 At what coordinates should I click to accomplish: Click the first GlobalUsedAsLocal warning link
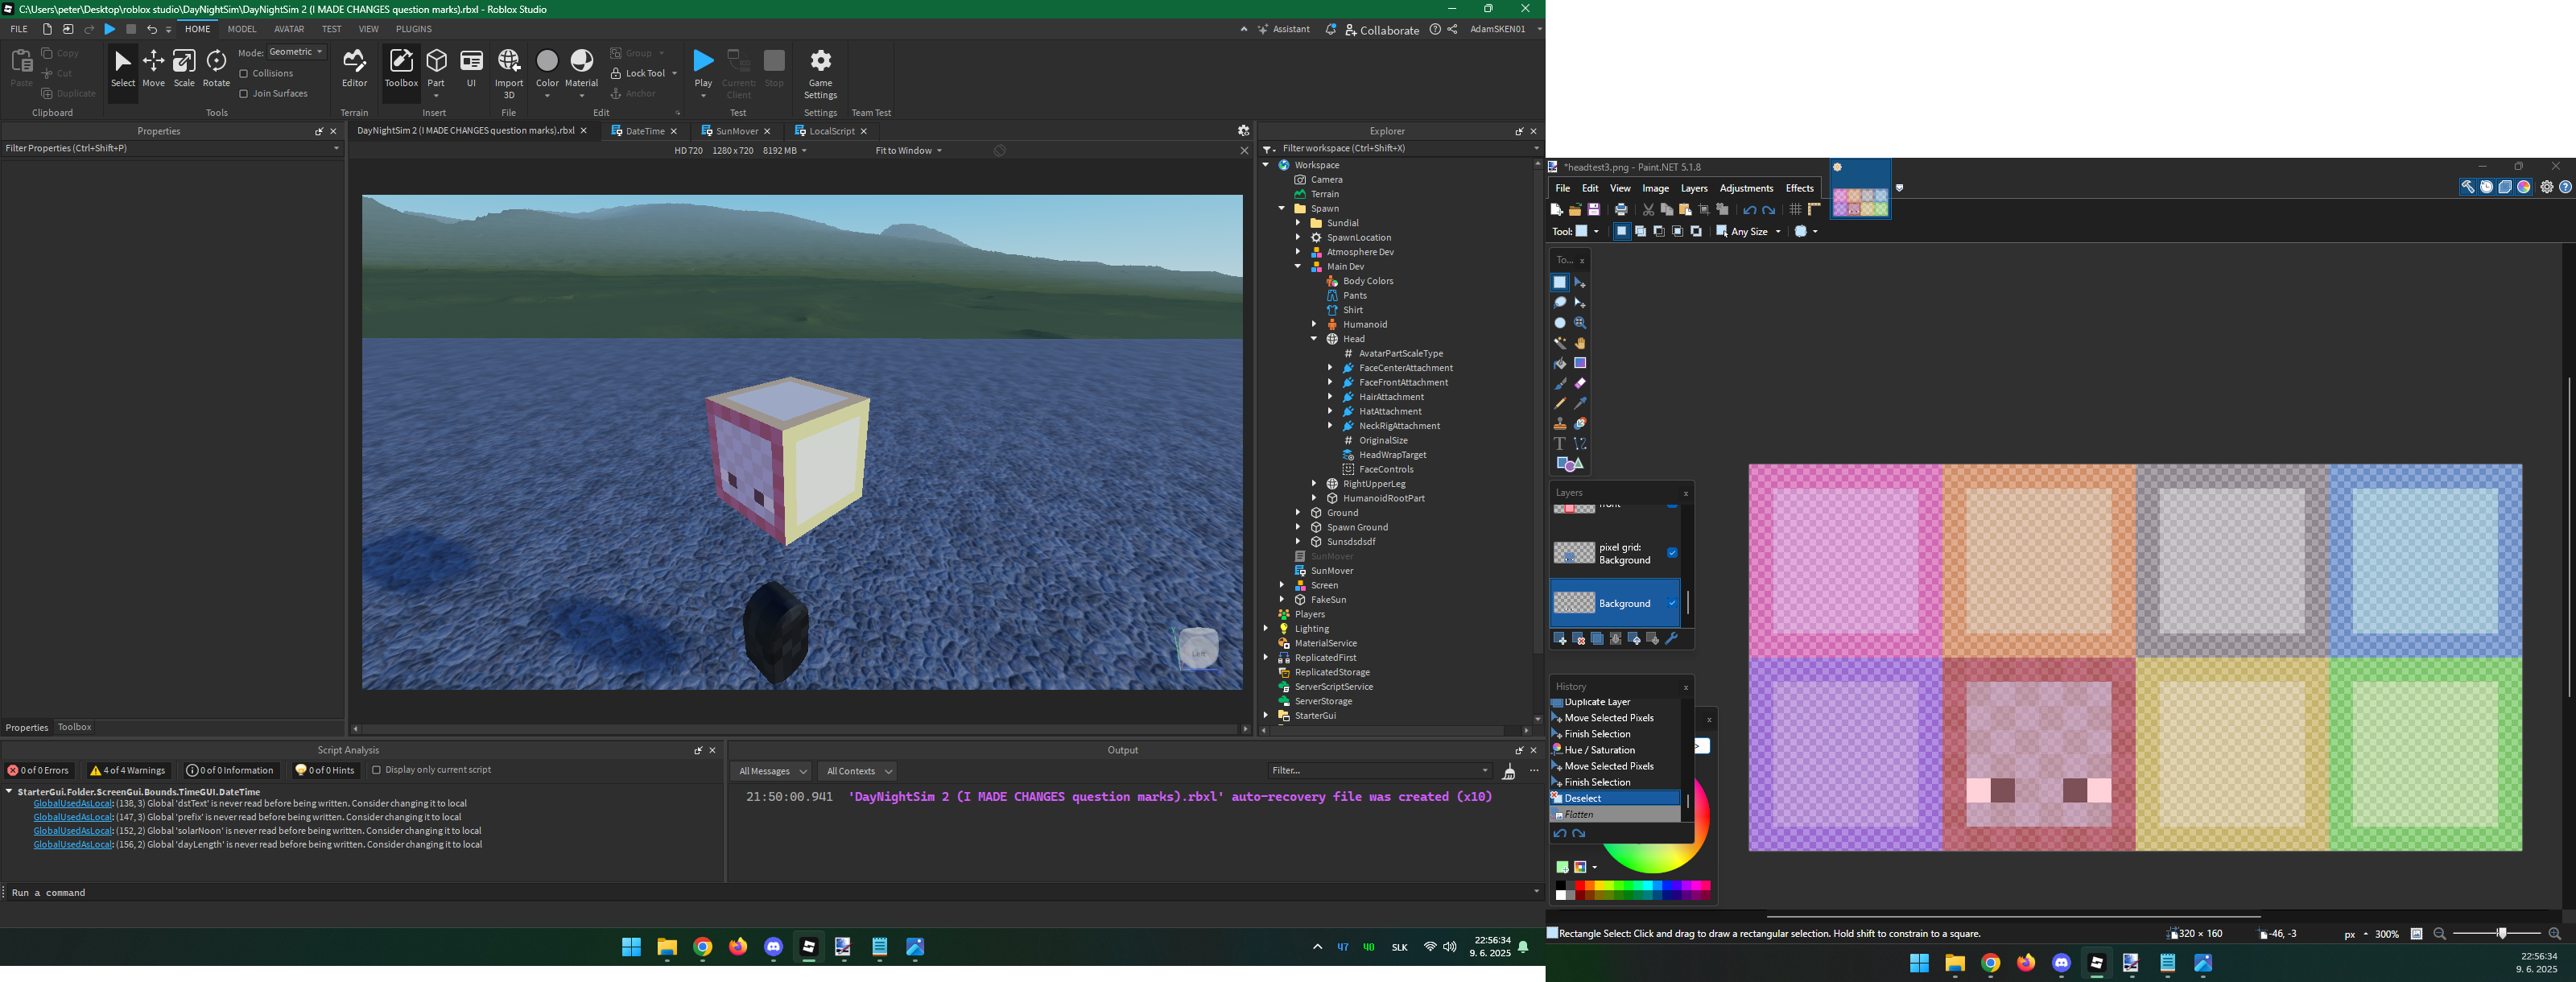pyautogui.click(x=73, y=804)
